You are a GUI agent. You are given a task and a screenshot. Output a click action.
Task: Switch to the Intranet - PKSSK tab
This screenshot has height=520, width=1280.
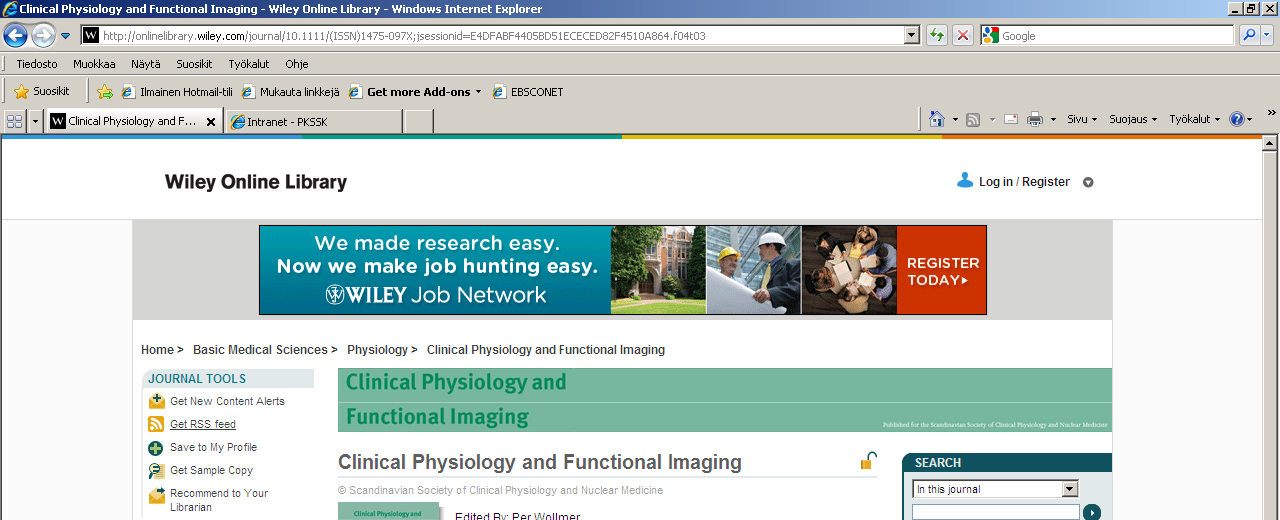pyautogui.click(x=314, y=122)
